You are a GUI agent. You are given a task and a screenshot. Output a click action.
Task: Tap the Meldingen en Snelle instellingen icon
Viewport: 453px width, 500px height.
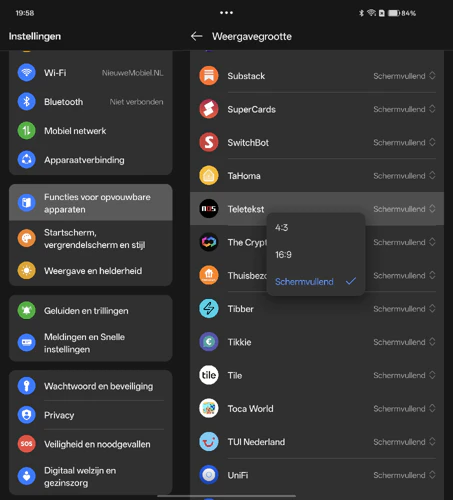coord(27,343)
